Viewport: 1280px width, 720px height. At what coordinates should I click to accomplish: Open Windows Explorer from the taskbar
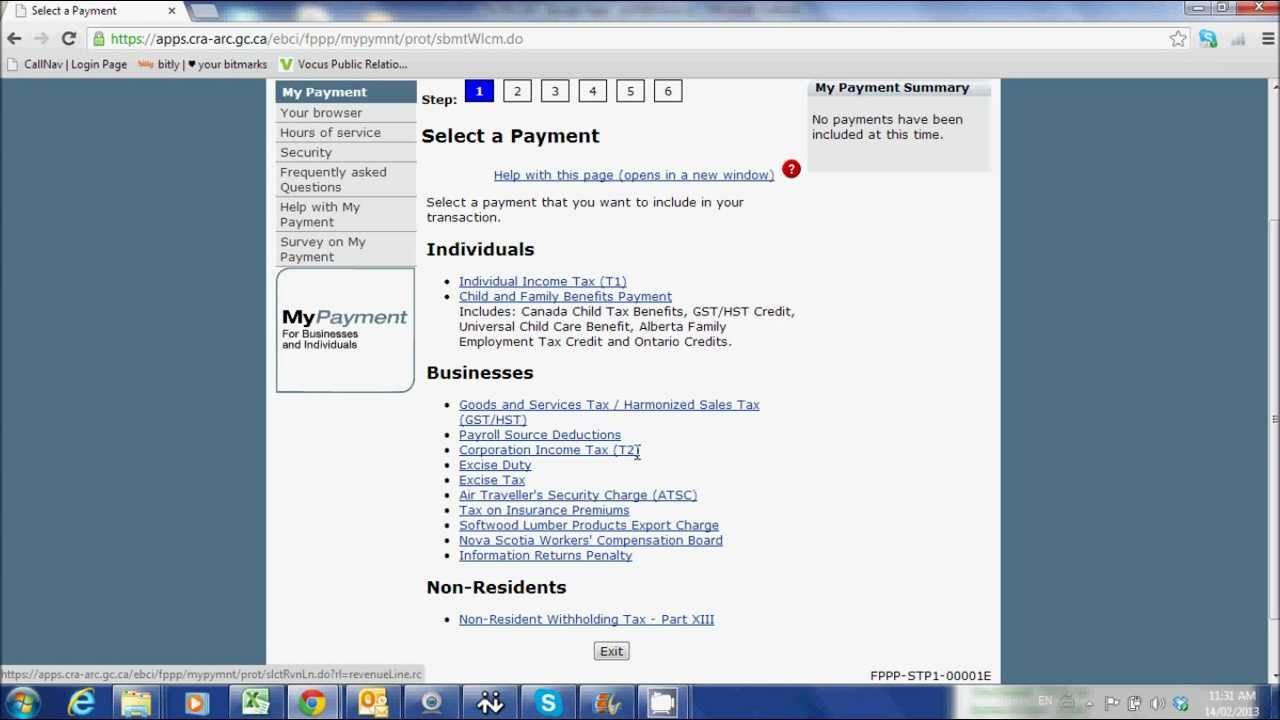137,703
